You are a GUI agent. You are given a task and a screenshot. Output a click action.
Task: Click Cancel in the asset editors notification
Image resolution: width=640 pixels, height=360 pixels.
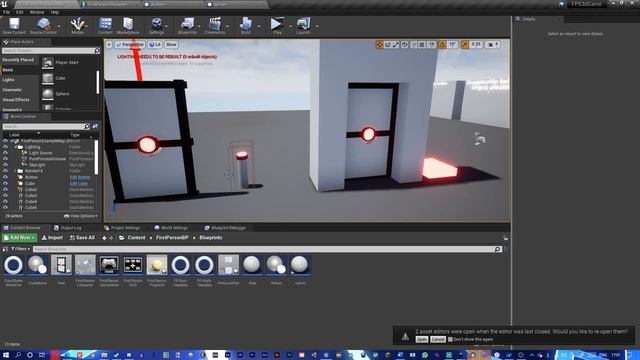point(438,339)
